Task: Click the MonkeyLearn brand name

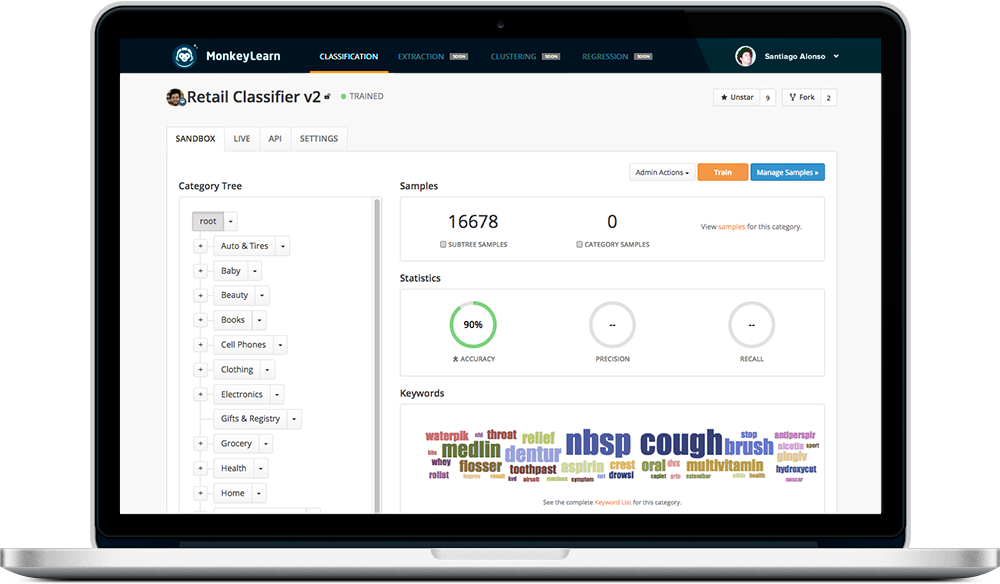Action: pos(243,56)
